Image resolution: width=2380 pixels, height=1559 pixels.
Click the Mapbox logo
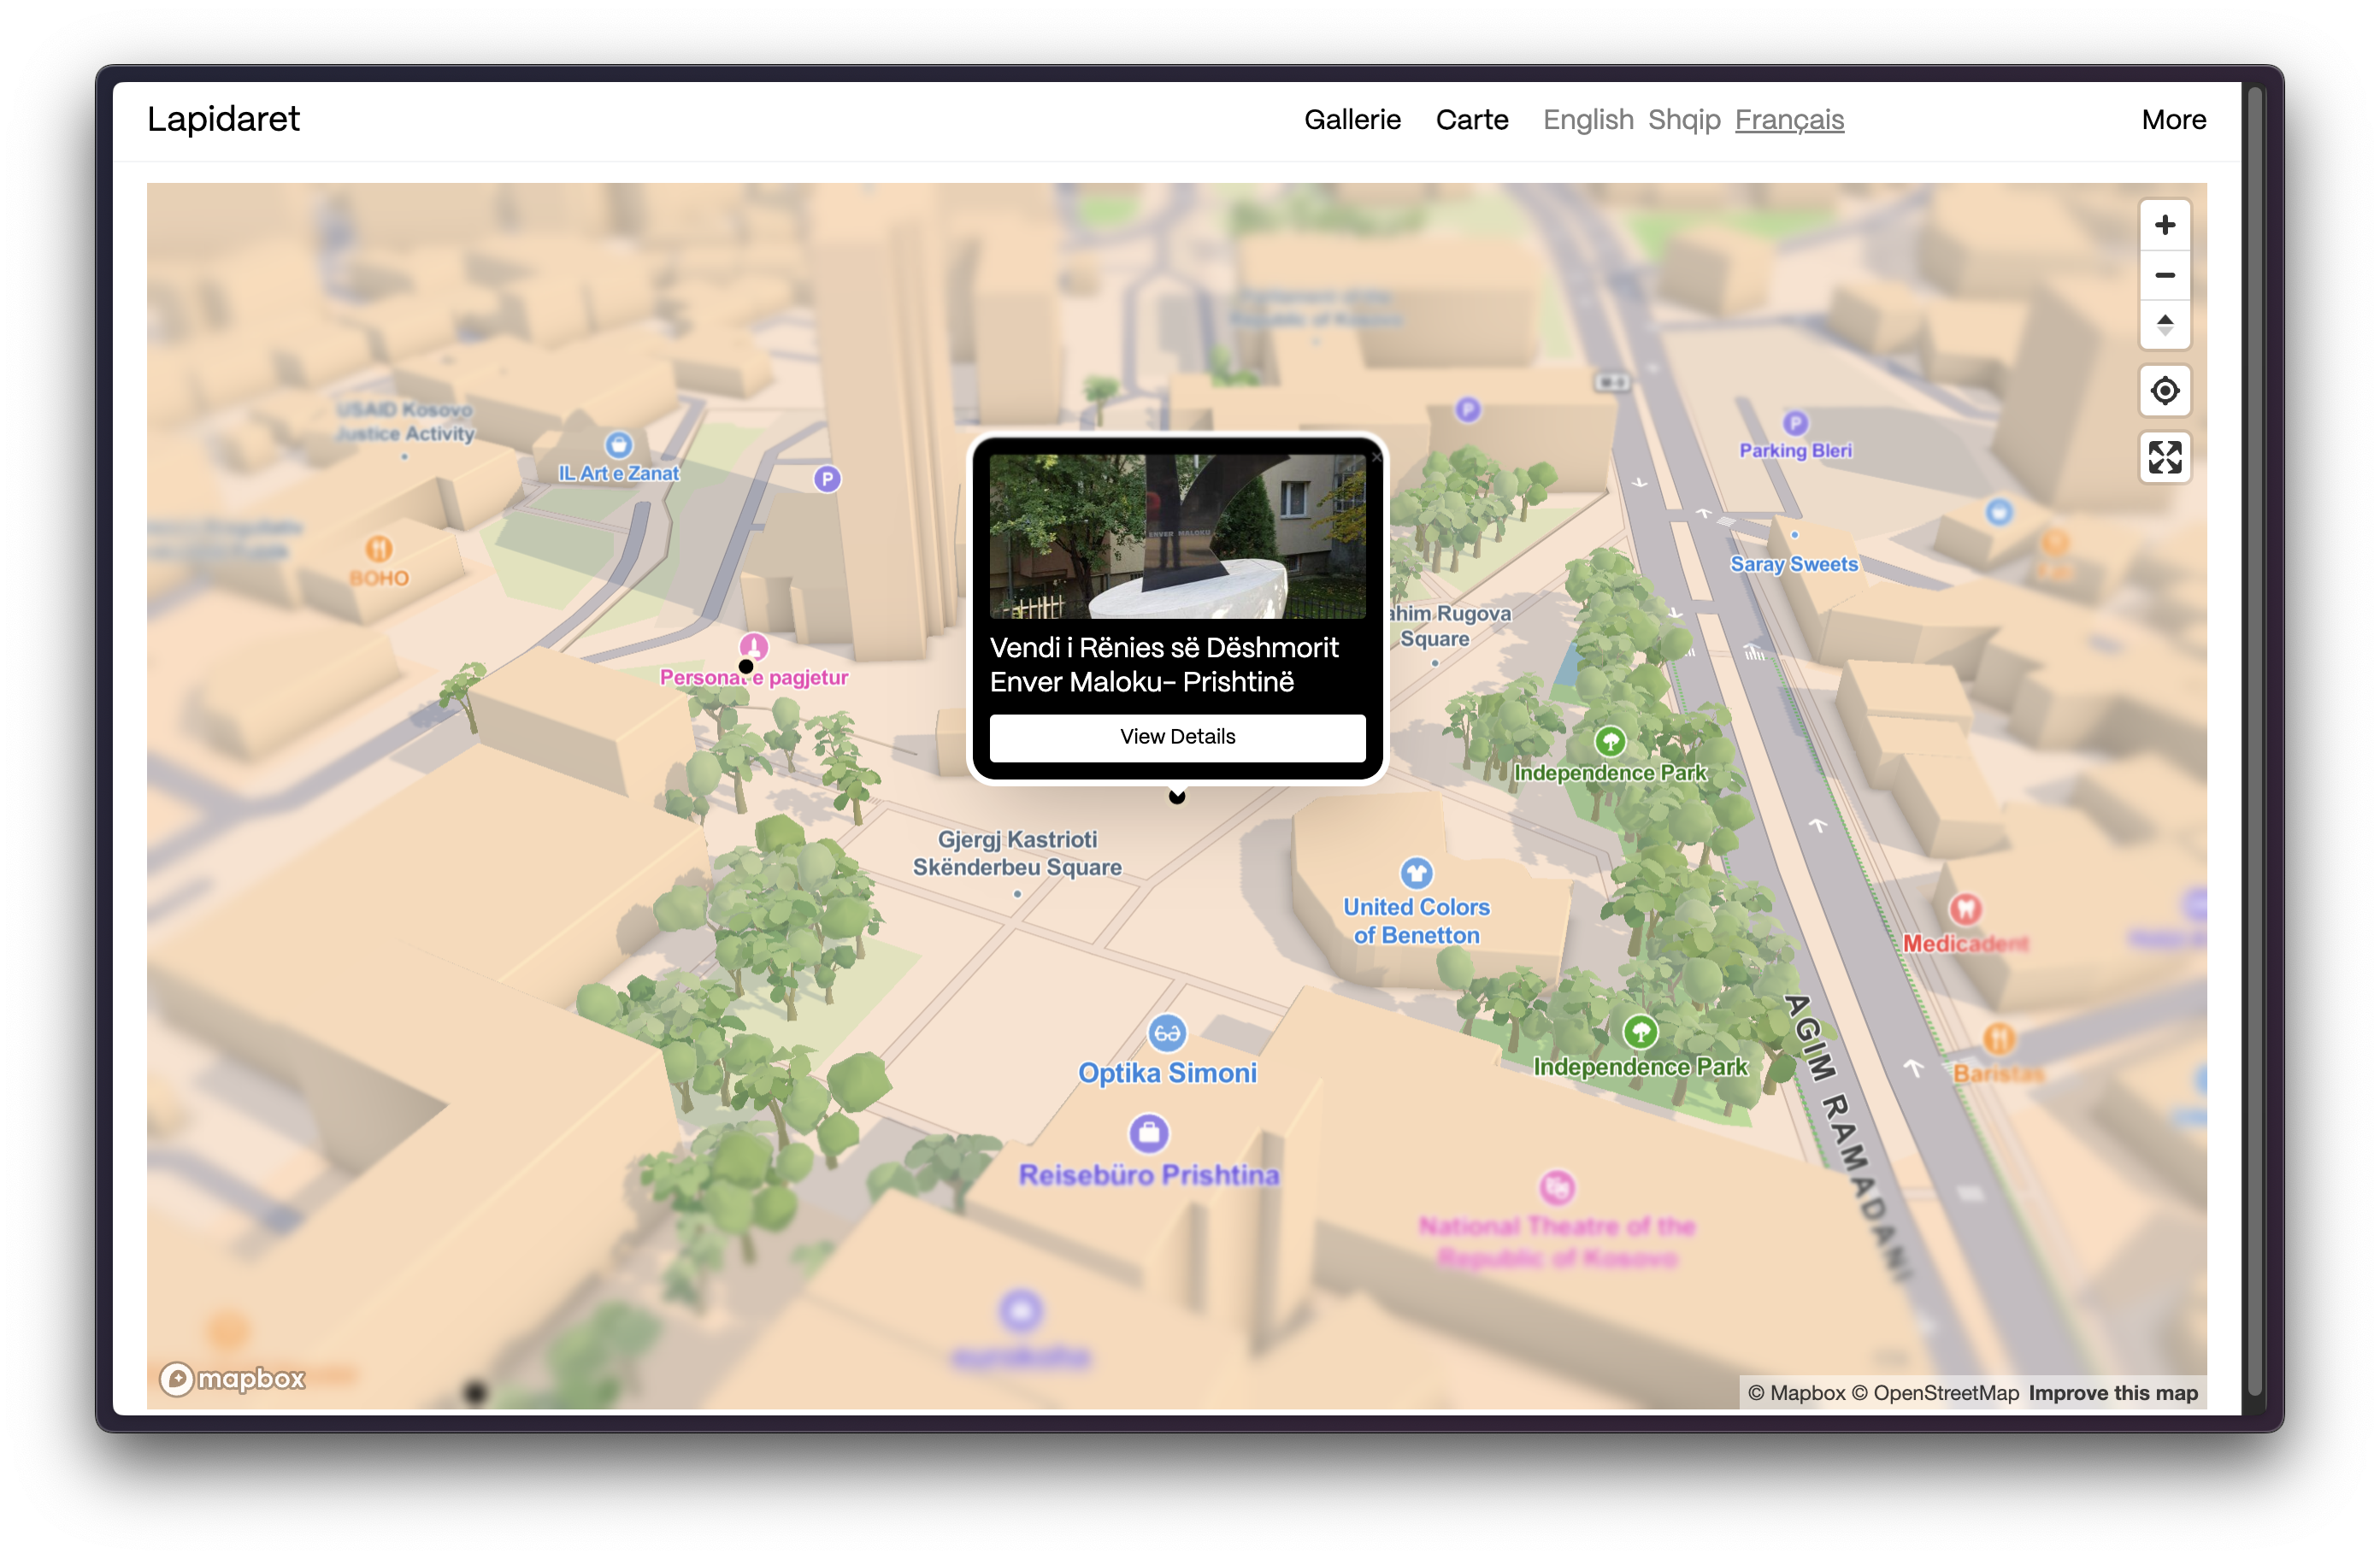(x=232, y=1379)
